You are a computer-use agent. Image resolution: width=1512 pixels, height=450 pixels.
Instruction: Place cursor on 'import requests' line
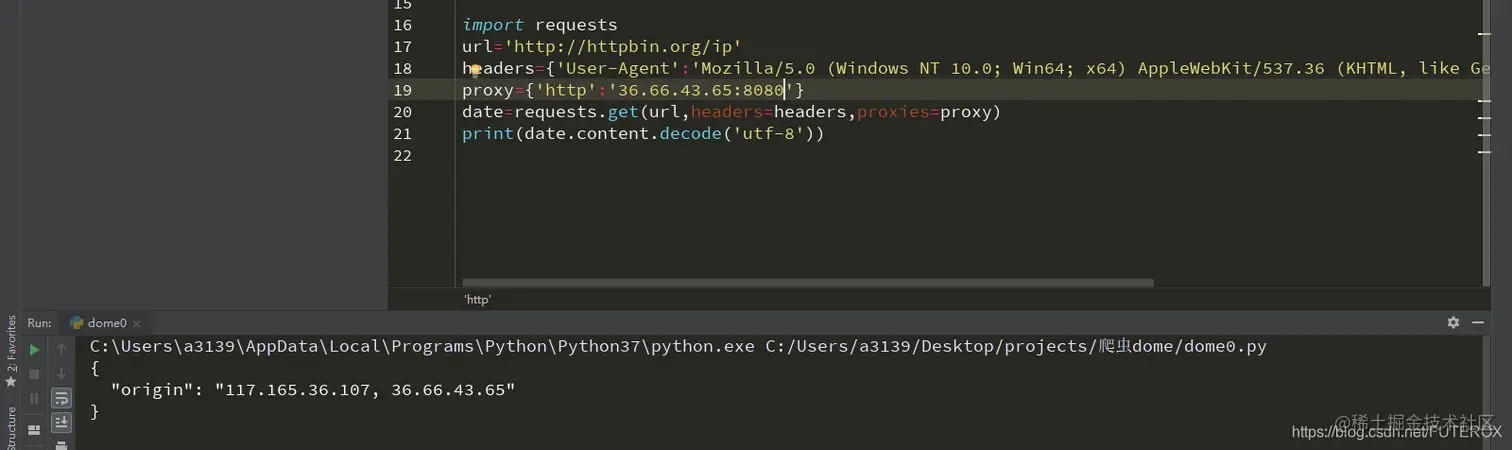(540, 25)
